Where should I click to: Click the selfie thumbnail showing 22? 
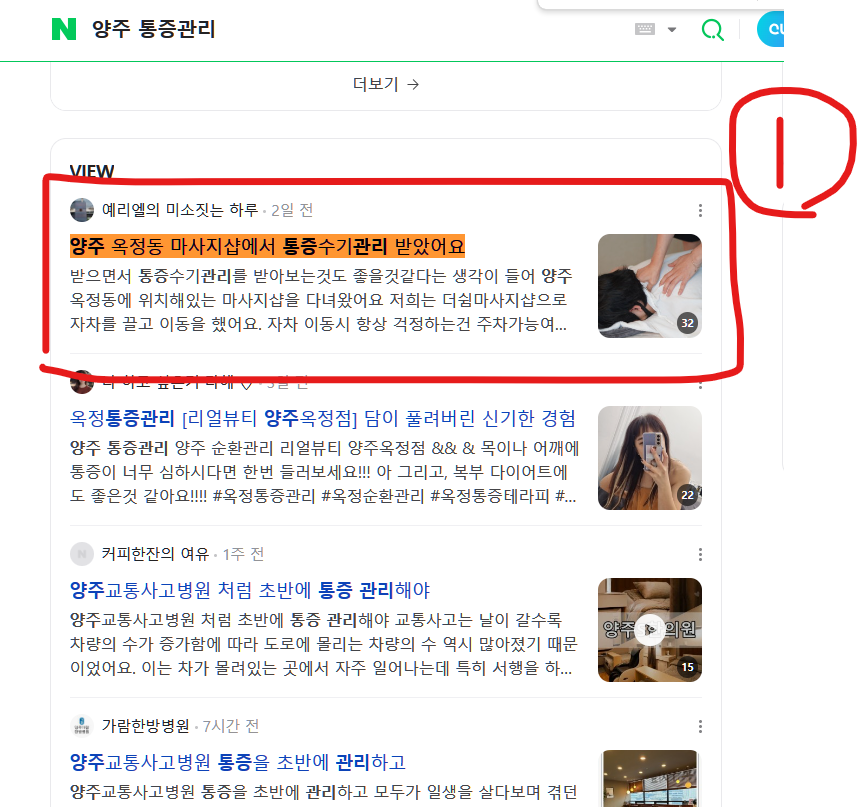[650, 458]
